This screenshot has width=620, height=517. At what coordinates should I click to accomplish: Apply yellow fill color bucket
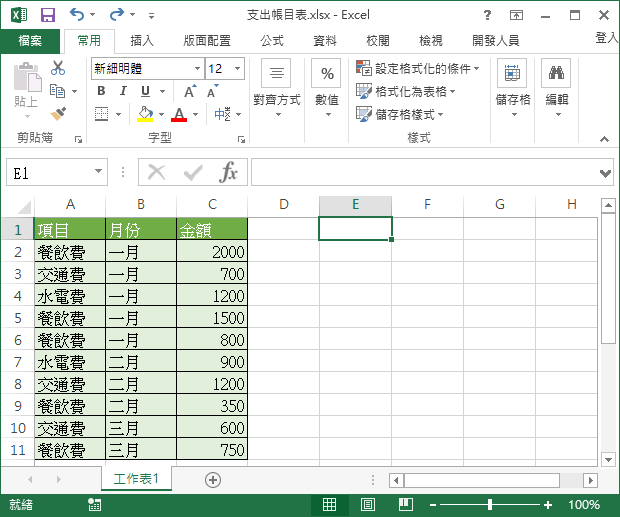click(x=145, y=114)
